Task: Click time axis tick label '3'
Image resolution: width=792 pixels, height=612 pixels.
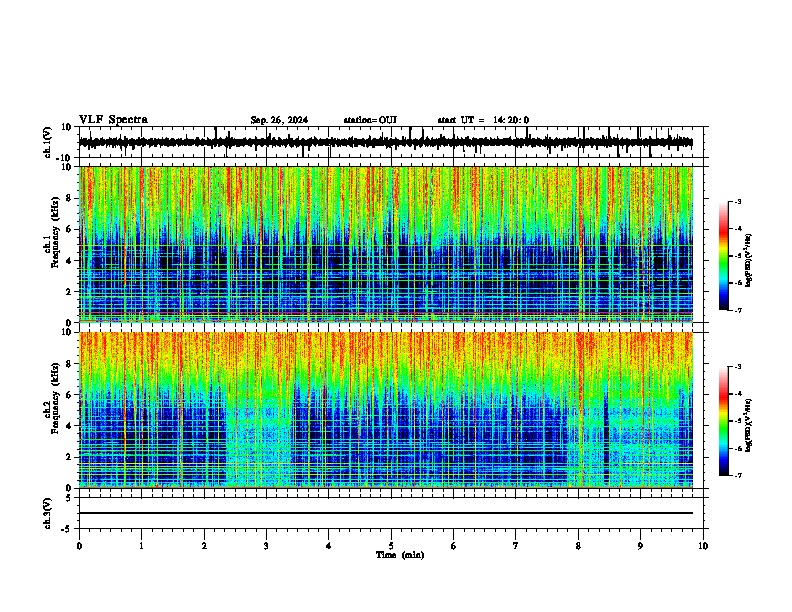Action: [x=266, y=546]
